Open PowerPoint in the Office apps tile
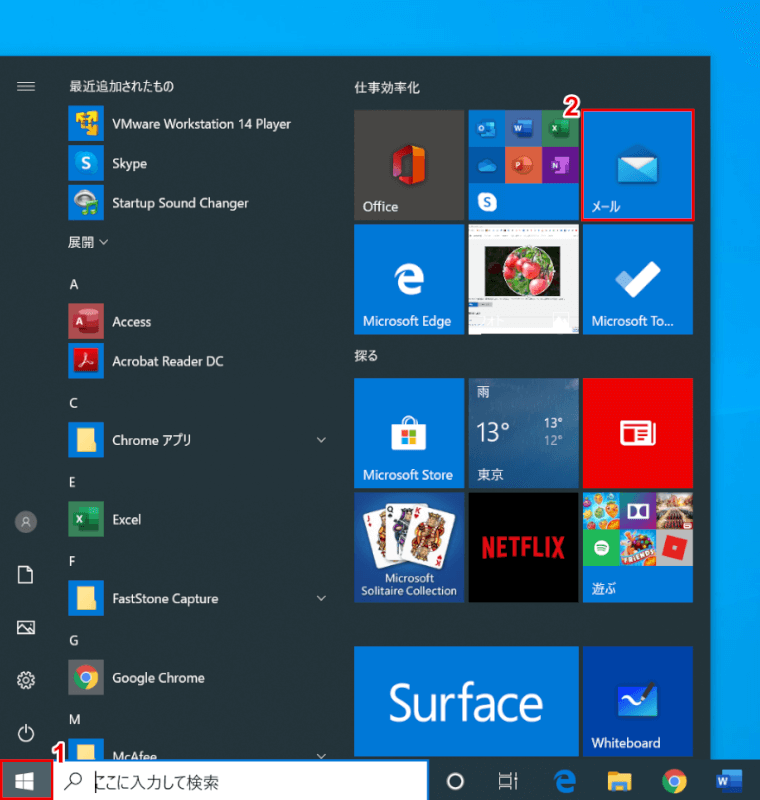The width and height of the screenshot is (760, 800). point(523,165)
